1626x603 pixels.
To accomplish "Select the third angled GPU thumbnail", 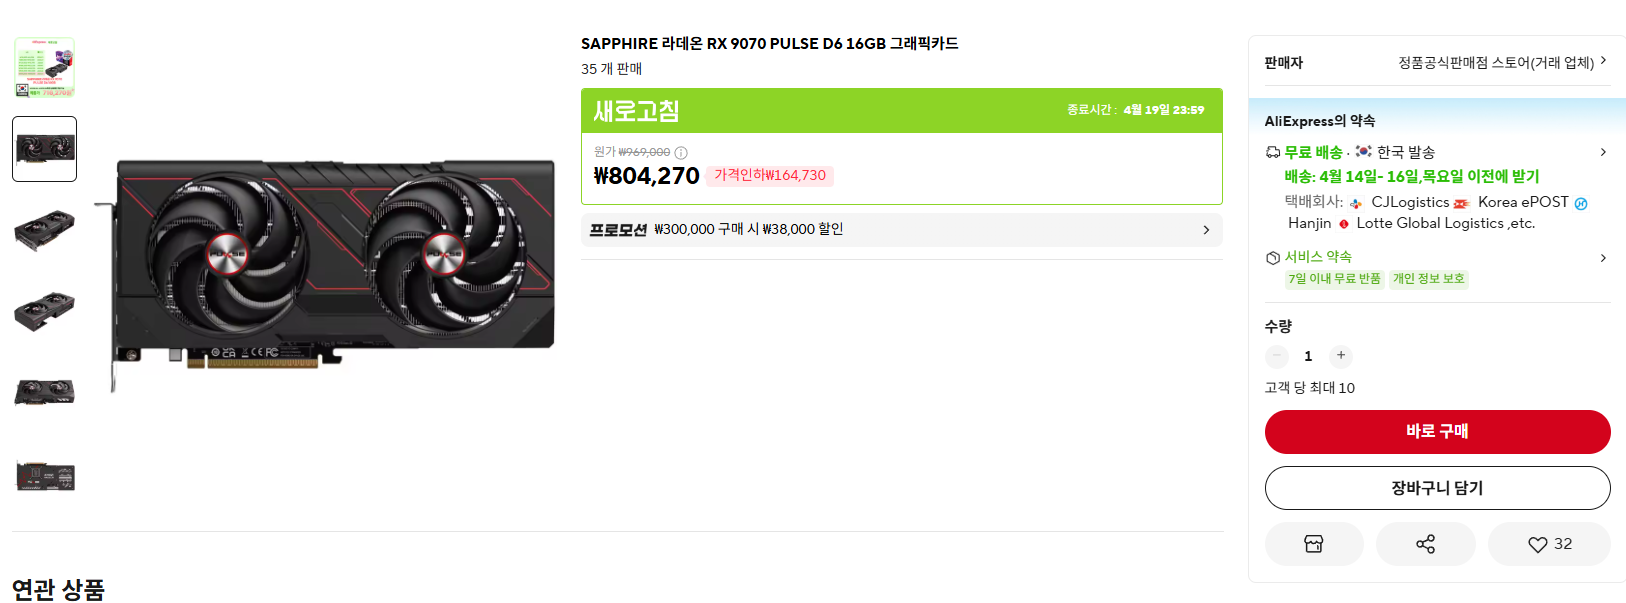I will (x=44, y=231).
